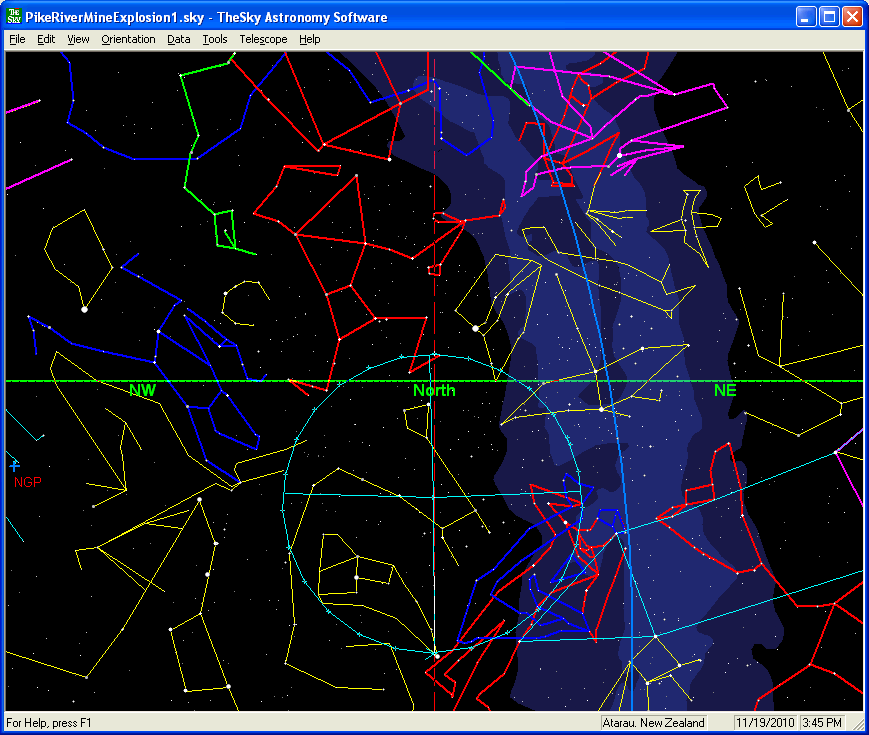
Task: Select the blue NGP cross marker
Action: click(14, 465)
